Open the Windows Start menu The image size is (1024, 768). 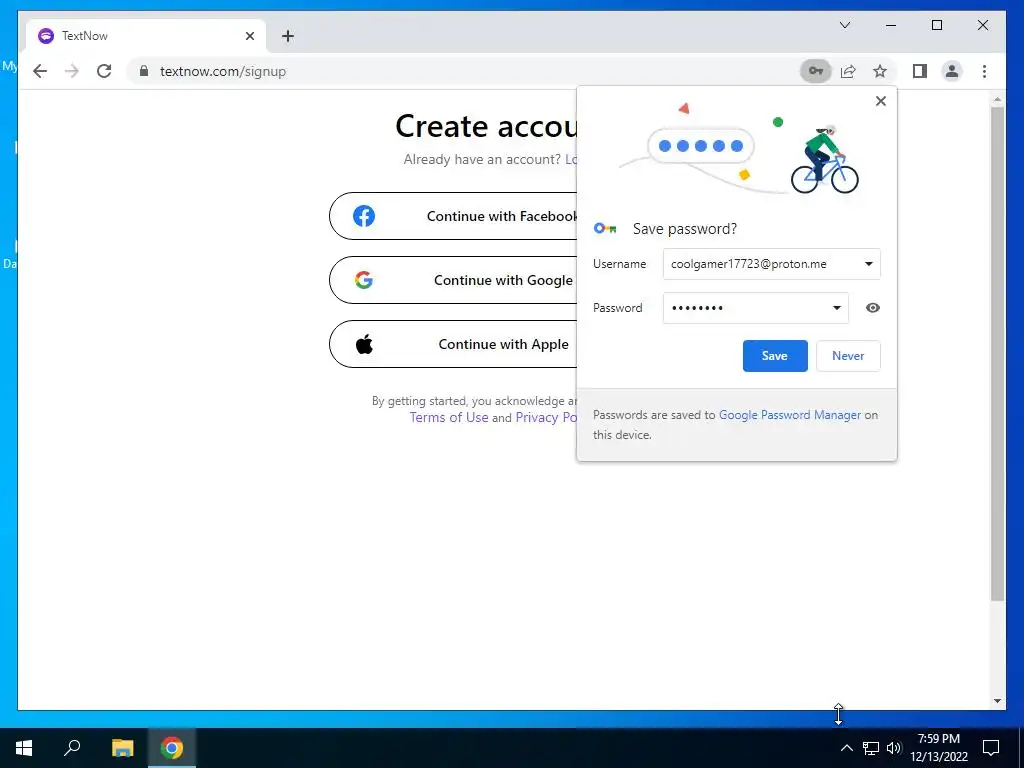(24, 748)
